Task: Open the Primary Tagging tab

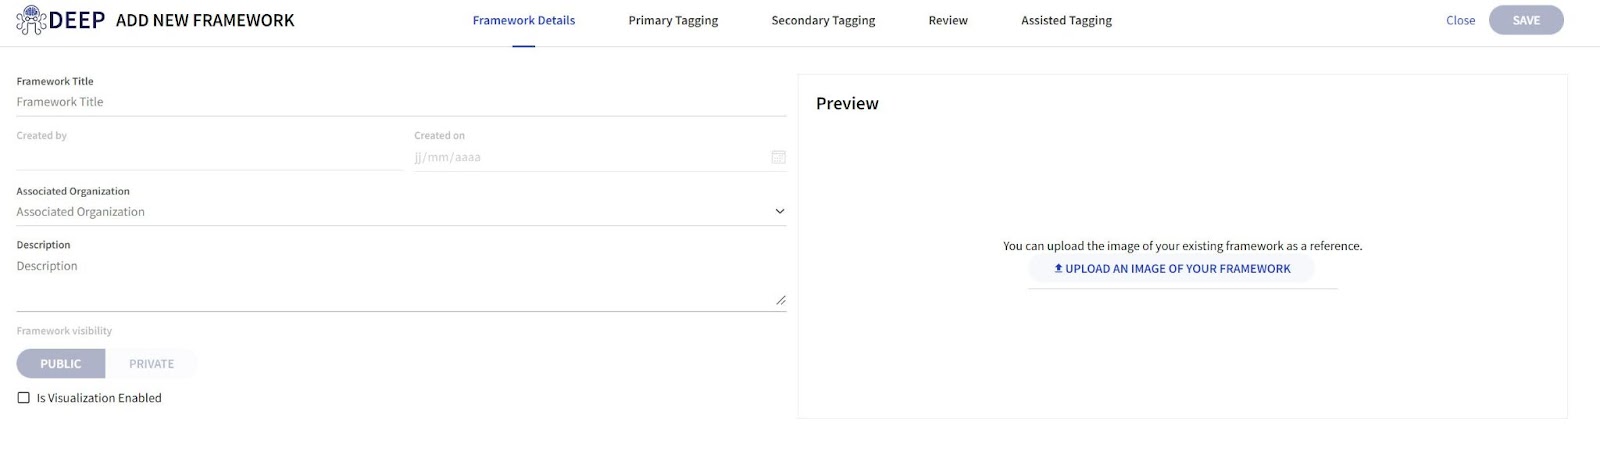Action: [673, 20]
